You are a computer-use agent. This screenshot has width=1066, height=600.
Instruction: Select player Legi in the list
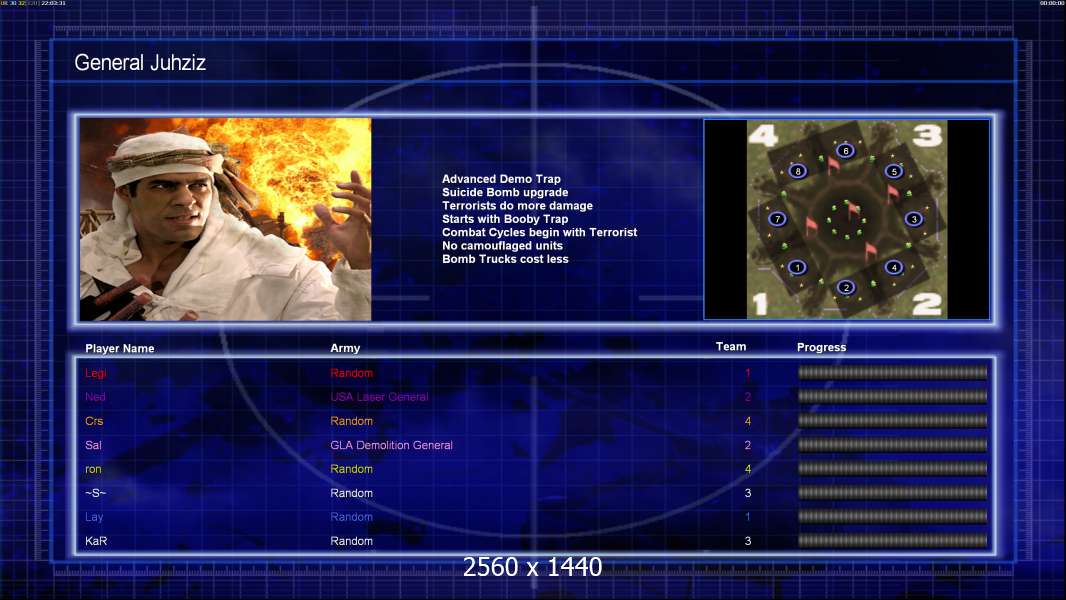tap(96, 373)
